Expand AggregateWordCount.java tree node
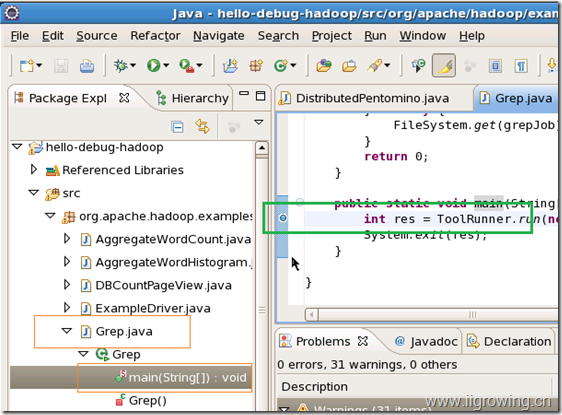The width and height of the screenshot is (562, 415). click(x=67, y=238)
